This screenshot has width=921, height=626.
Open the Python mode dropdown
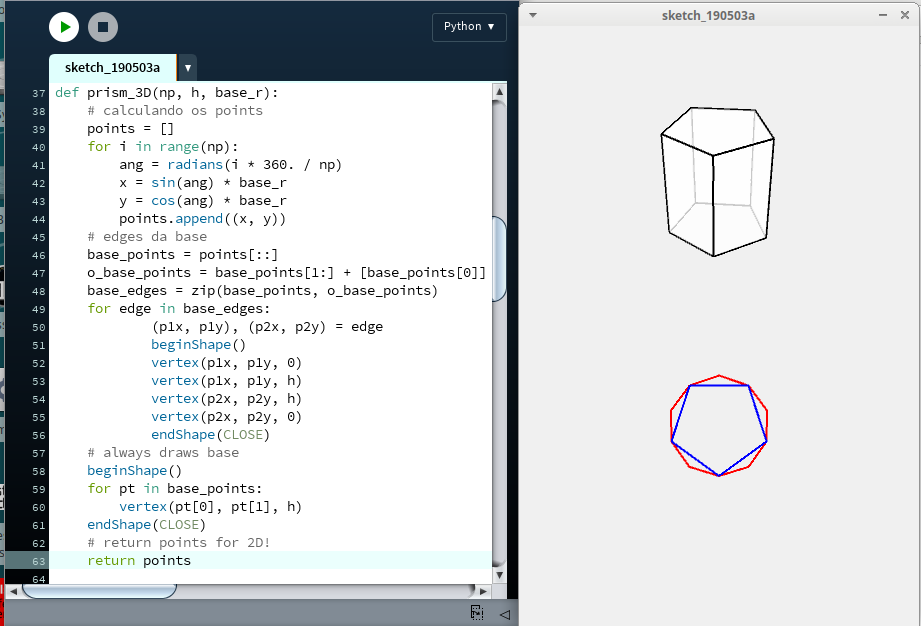(469, 27)
